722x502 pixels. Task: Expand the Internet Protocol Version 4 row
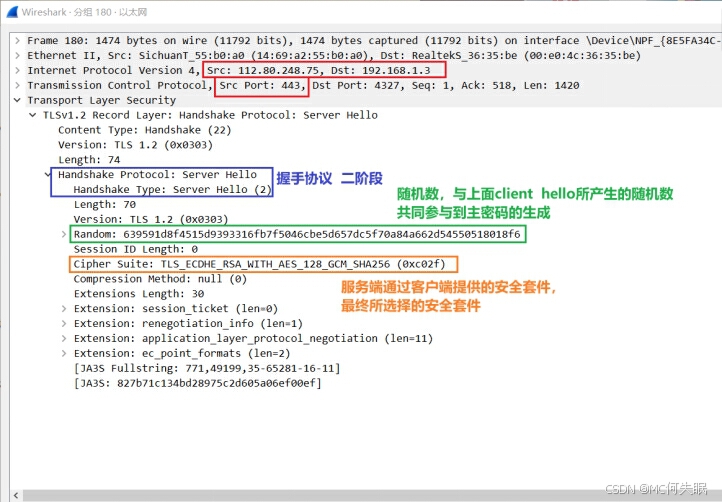[18, 71]
